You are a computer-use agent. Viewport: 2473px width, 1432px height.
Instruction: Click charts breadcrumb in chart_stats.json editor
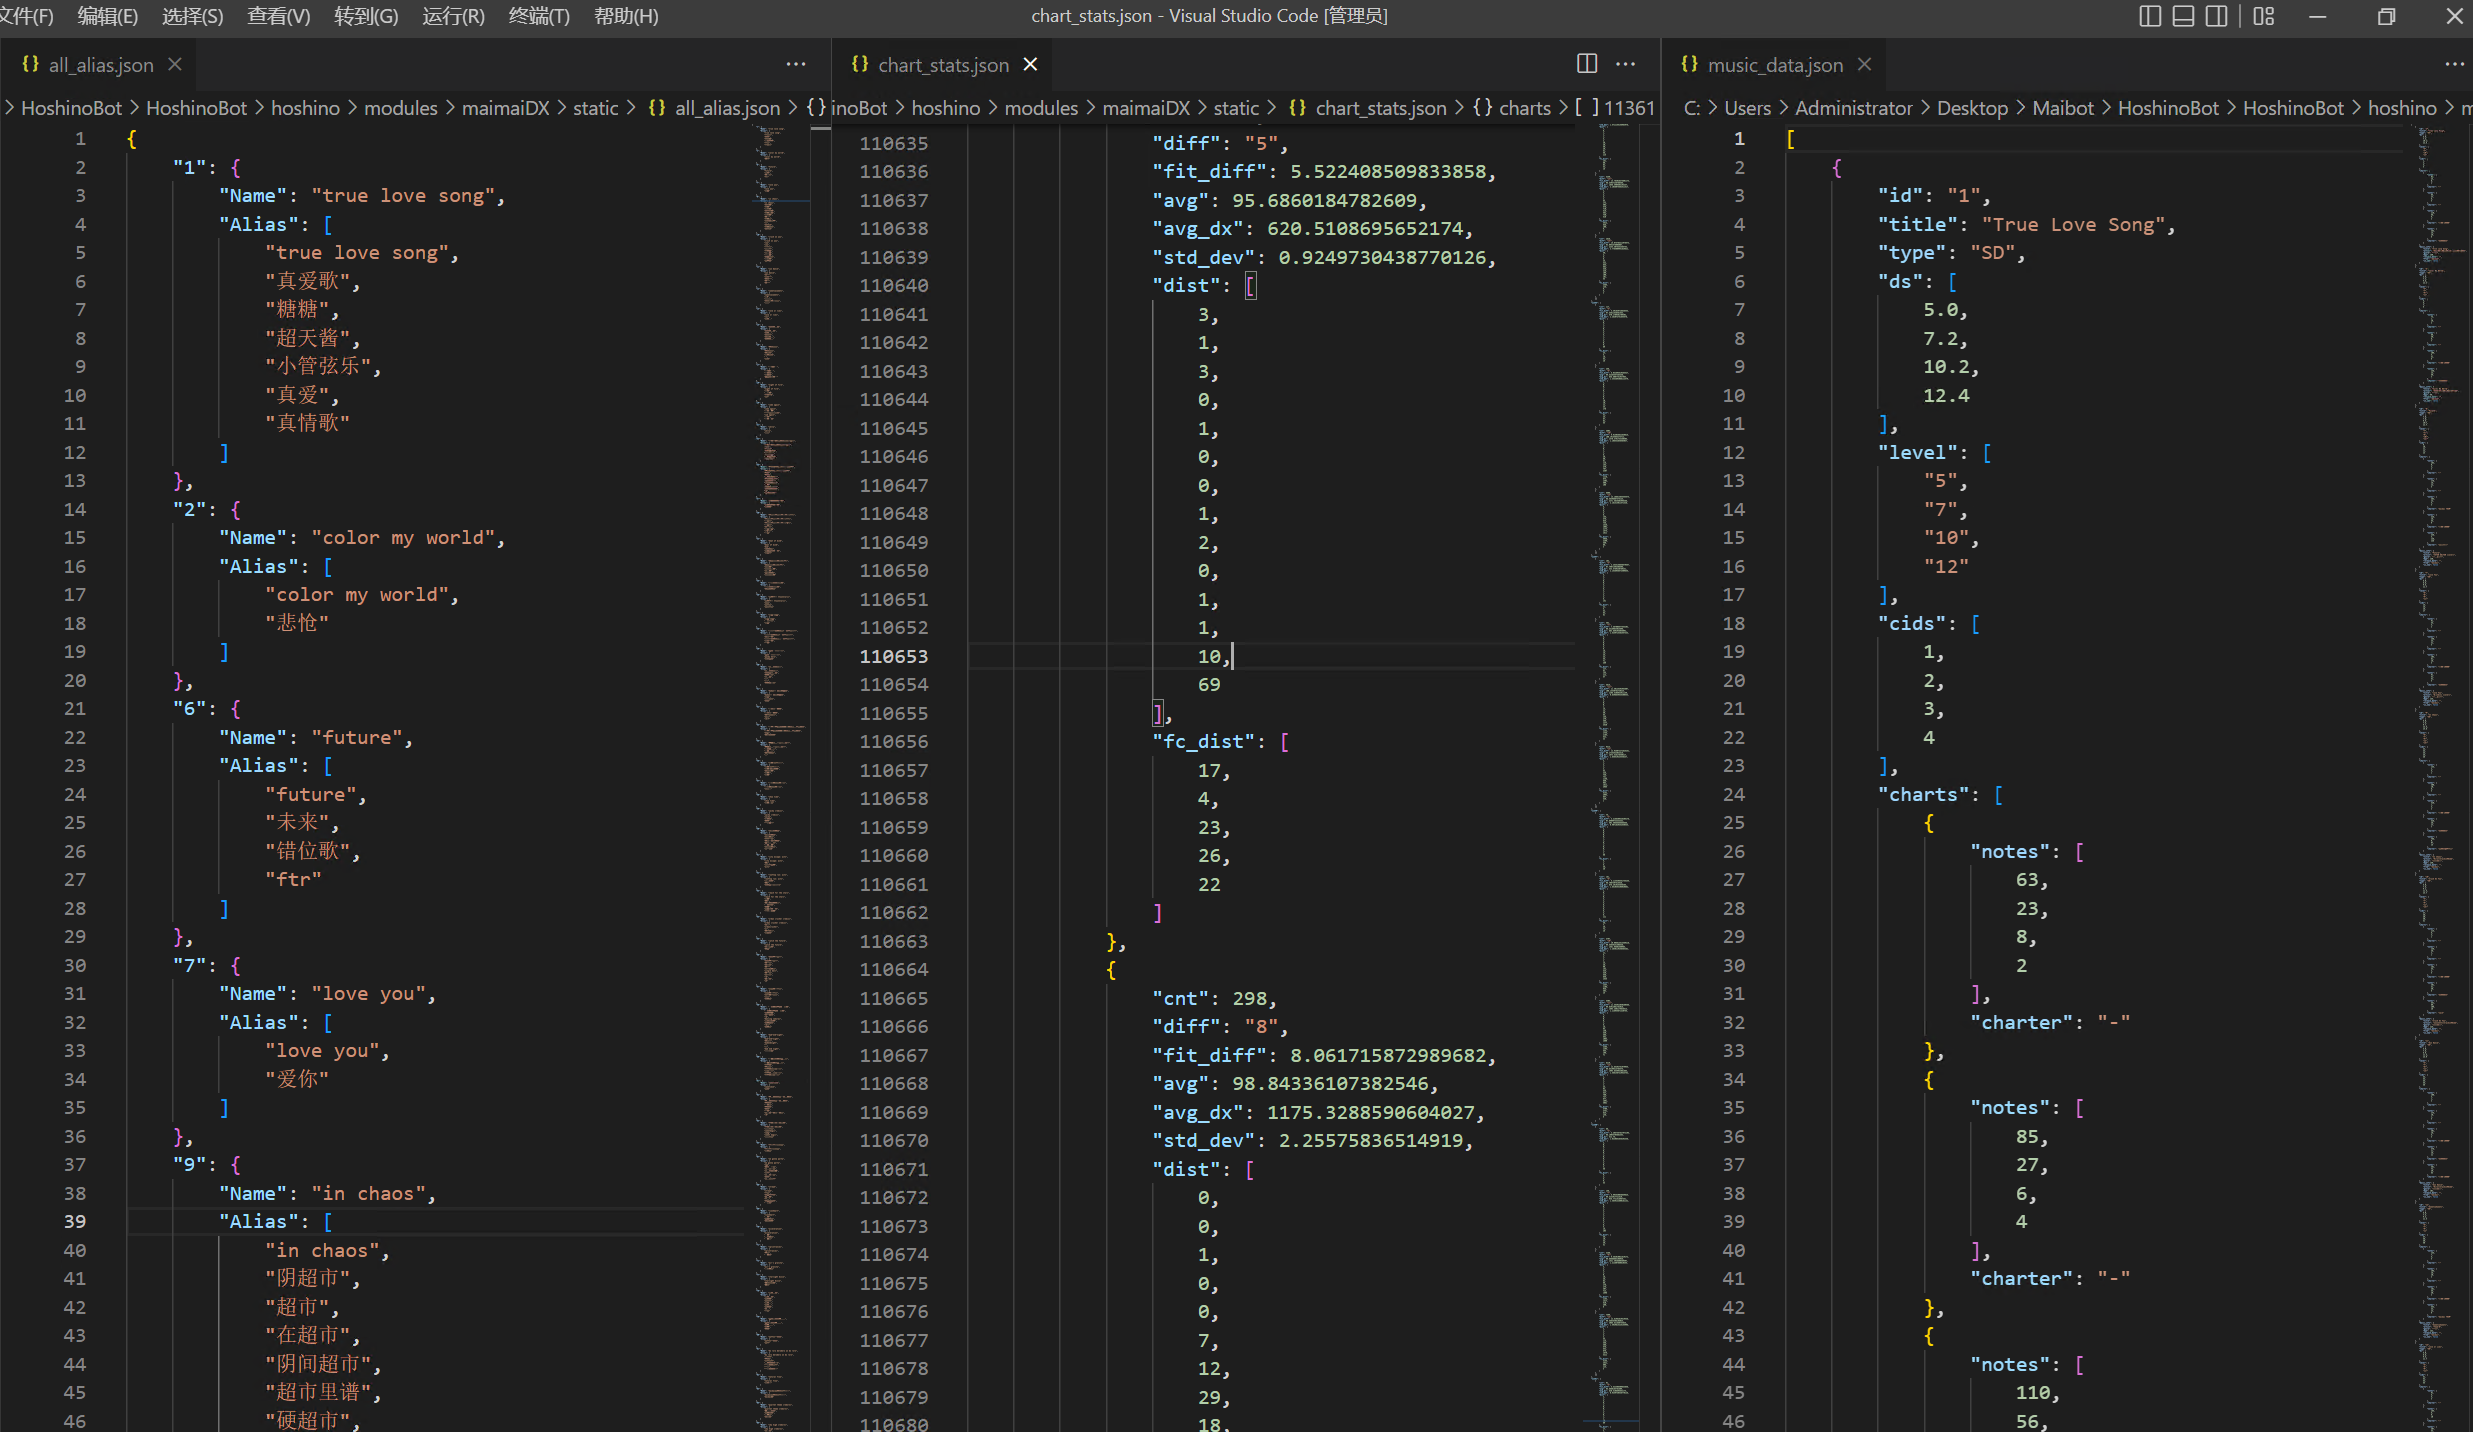[x=1525, y=108]
